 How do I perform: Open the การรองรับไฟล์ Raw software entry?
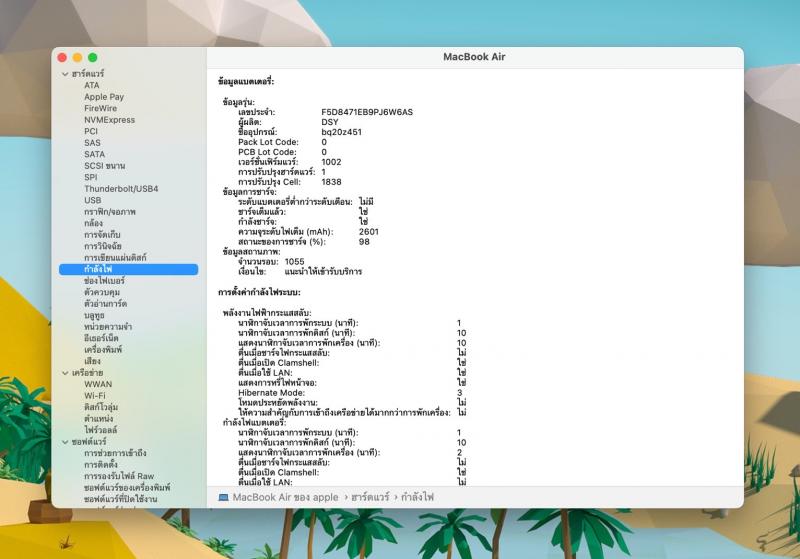tap(118, 475)
